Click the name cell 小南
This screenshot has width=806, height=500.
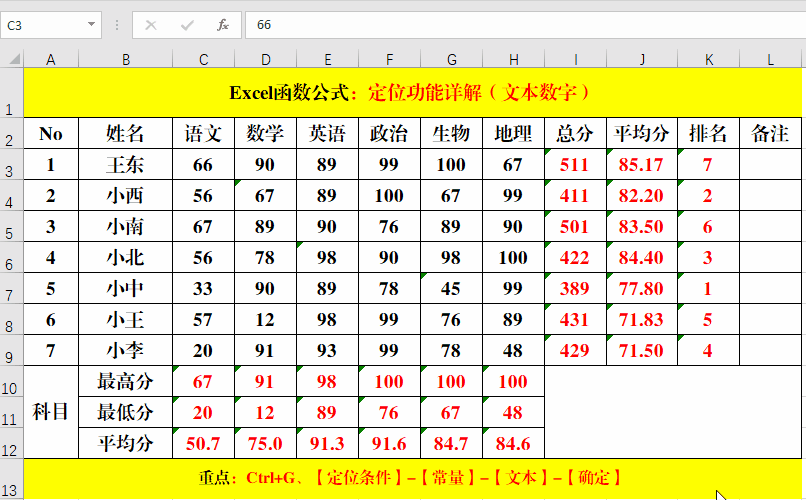pos(125,227)
